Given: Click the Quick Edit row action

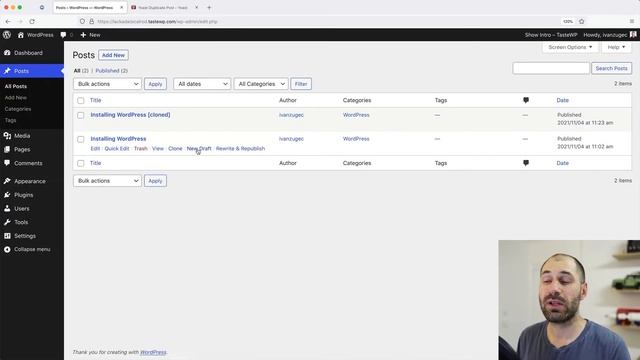Looking at the screenshot, I should 117,149.
